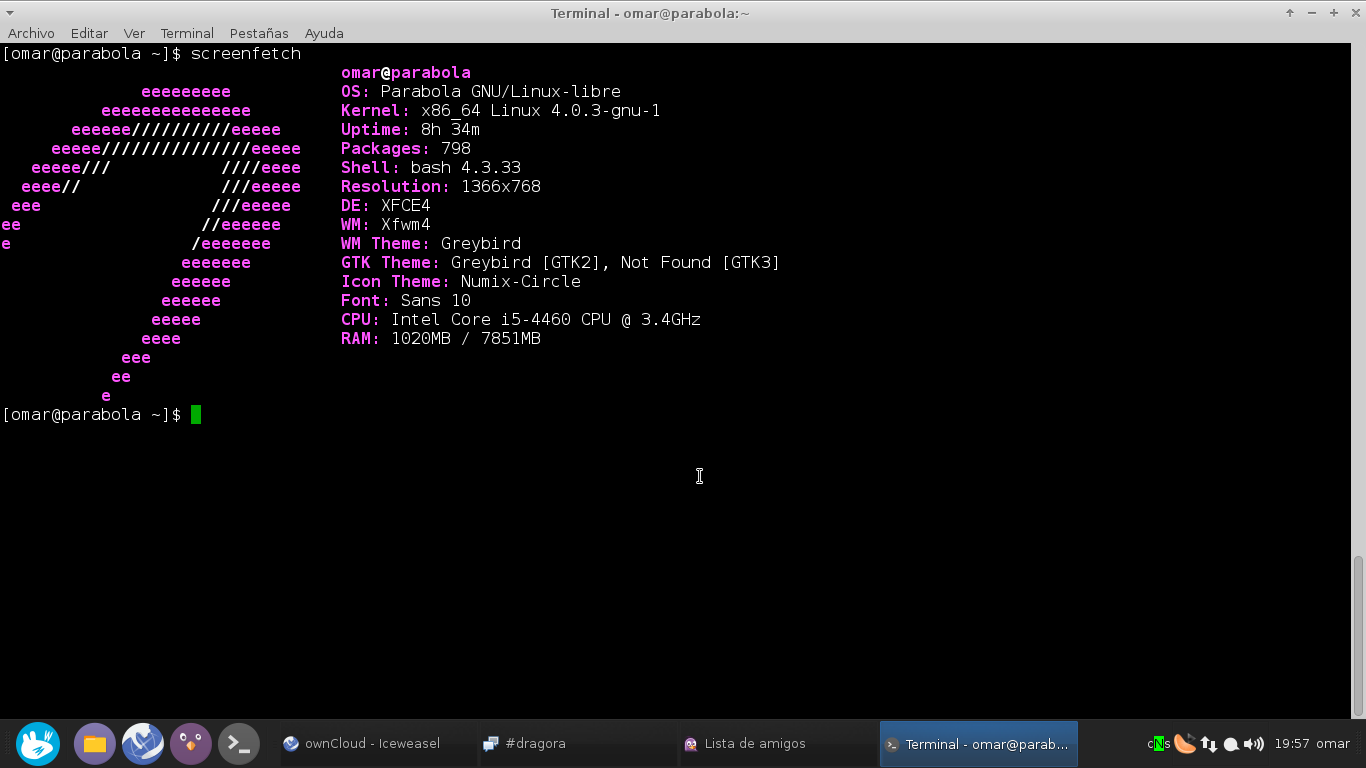Launch the file manager folder icon
The height and width of the screenshot is (768, 1366).
[95, 744]
